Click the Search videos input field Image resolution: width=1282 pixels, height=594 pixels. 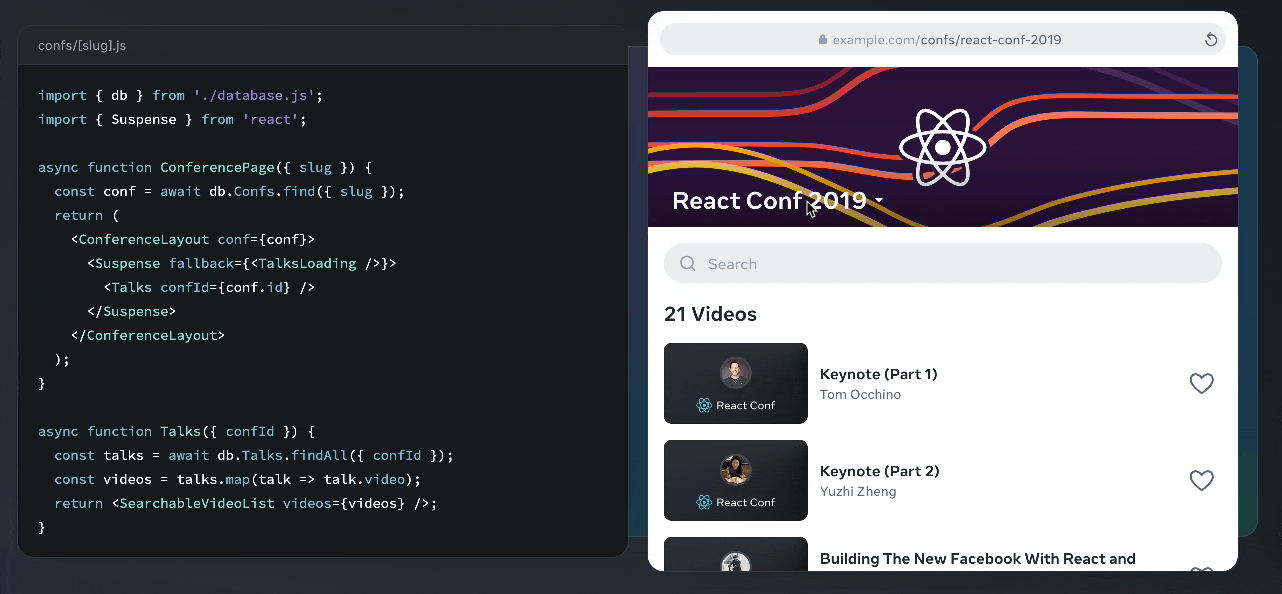pyautogui.click(x=943, y=264)
